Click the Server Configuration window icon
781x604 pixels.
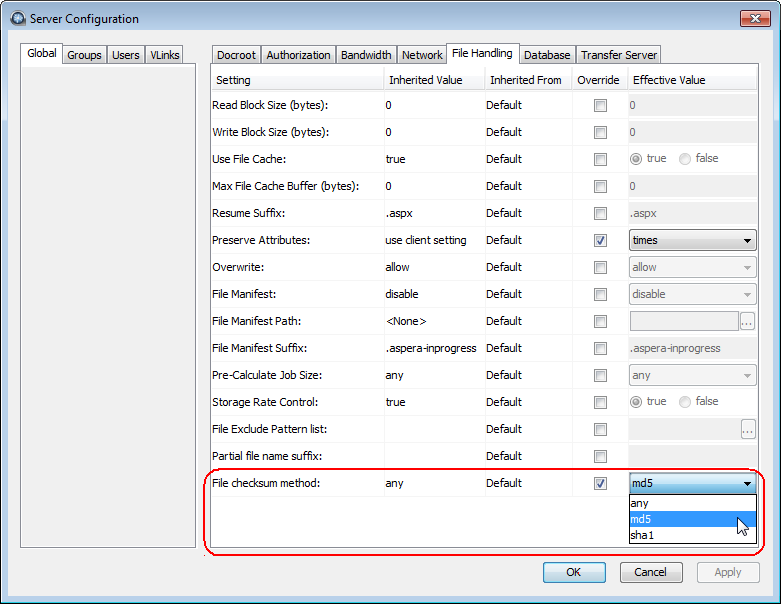pos(17,18)
